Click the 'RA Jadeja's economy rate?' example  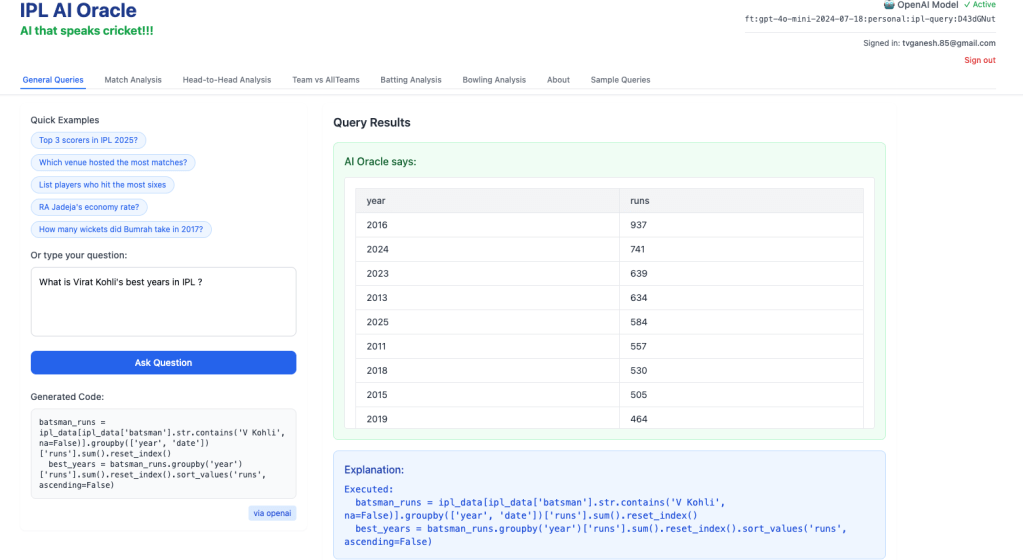coord(89,207)
